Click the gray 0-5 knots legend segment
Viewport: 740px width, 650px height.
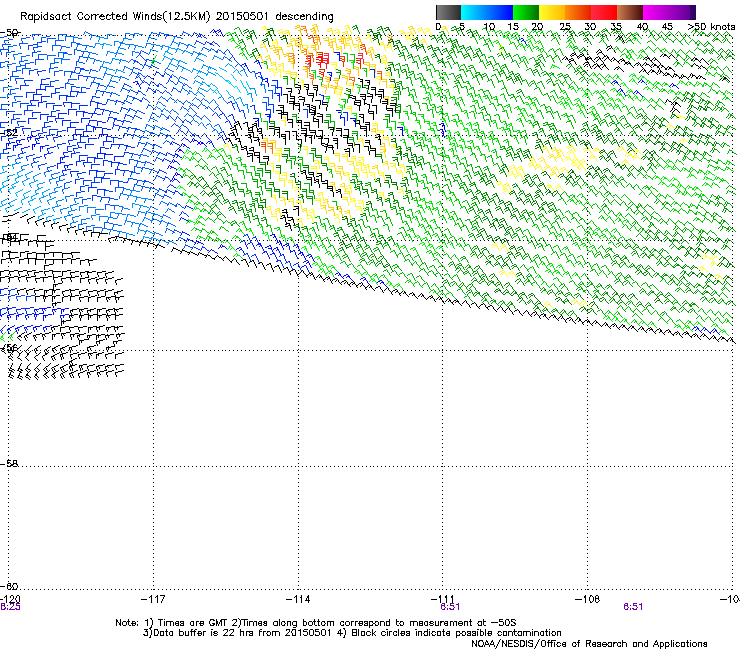[x=448, y=12]
